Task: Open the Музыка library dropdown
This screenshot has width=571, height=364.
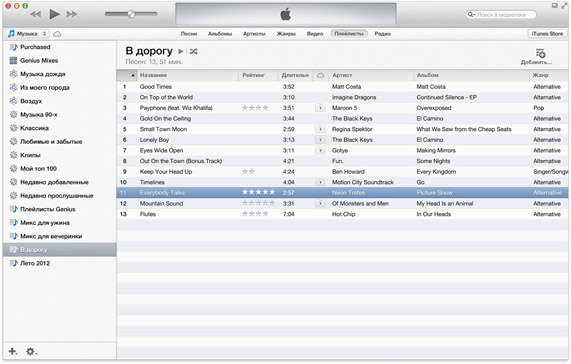Action: click(28, 34)
